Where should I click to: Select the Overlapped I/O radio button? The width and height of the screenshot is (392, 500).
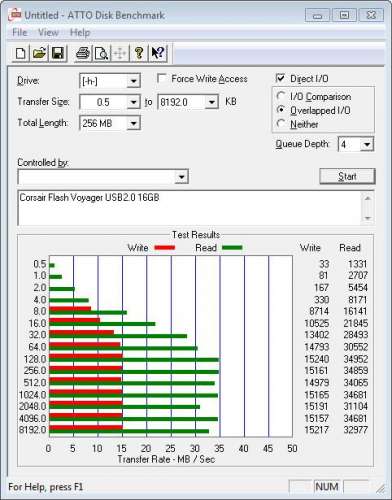[x=281, y=110]
